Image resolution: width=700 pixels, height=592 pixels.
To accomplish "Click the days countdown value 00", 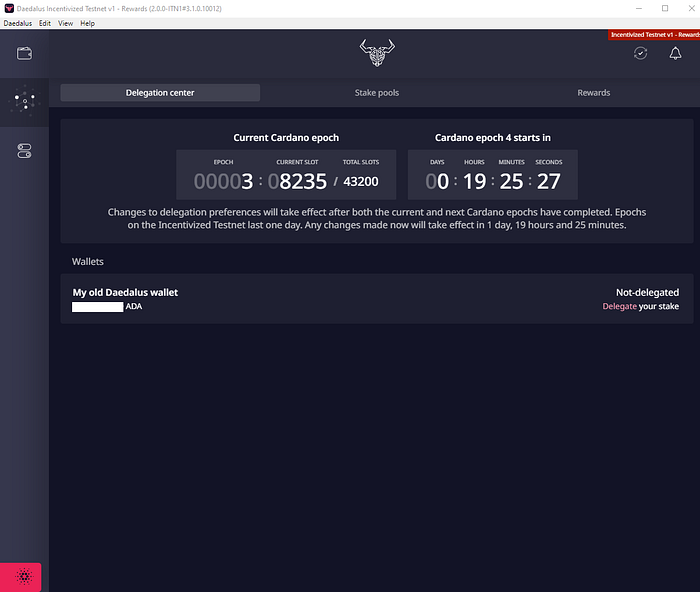I will click(437, 181).
